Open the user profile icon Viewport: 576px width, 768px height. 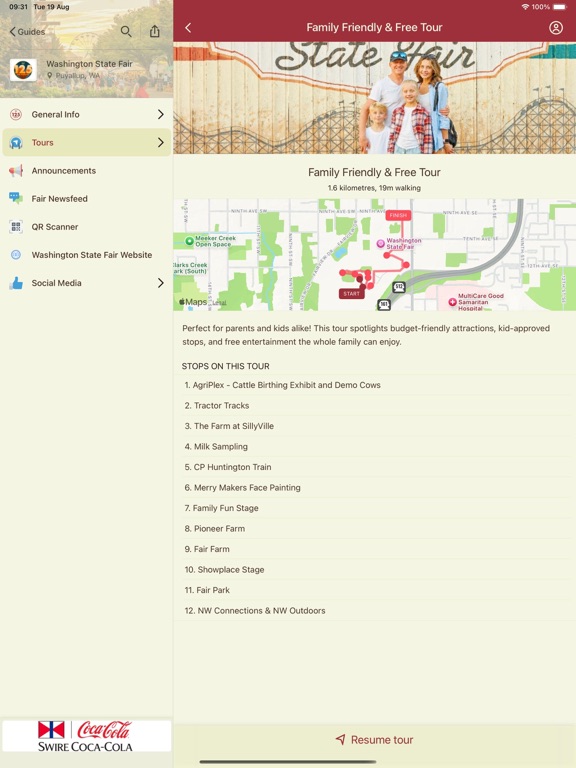[x=555, y=27]
